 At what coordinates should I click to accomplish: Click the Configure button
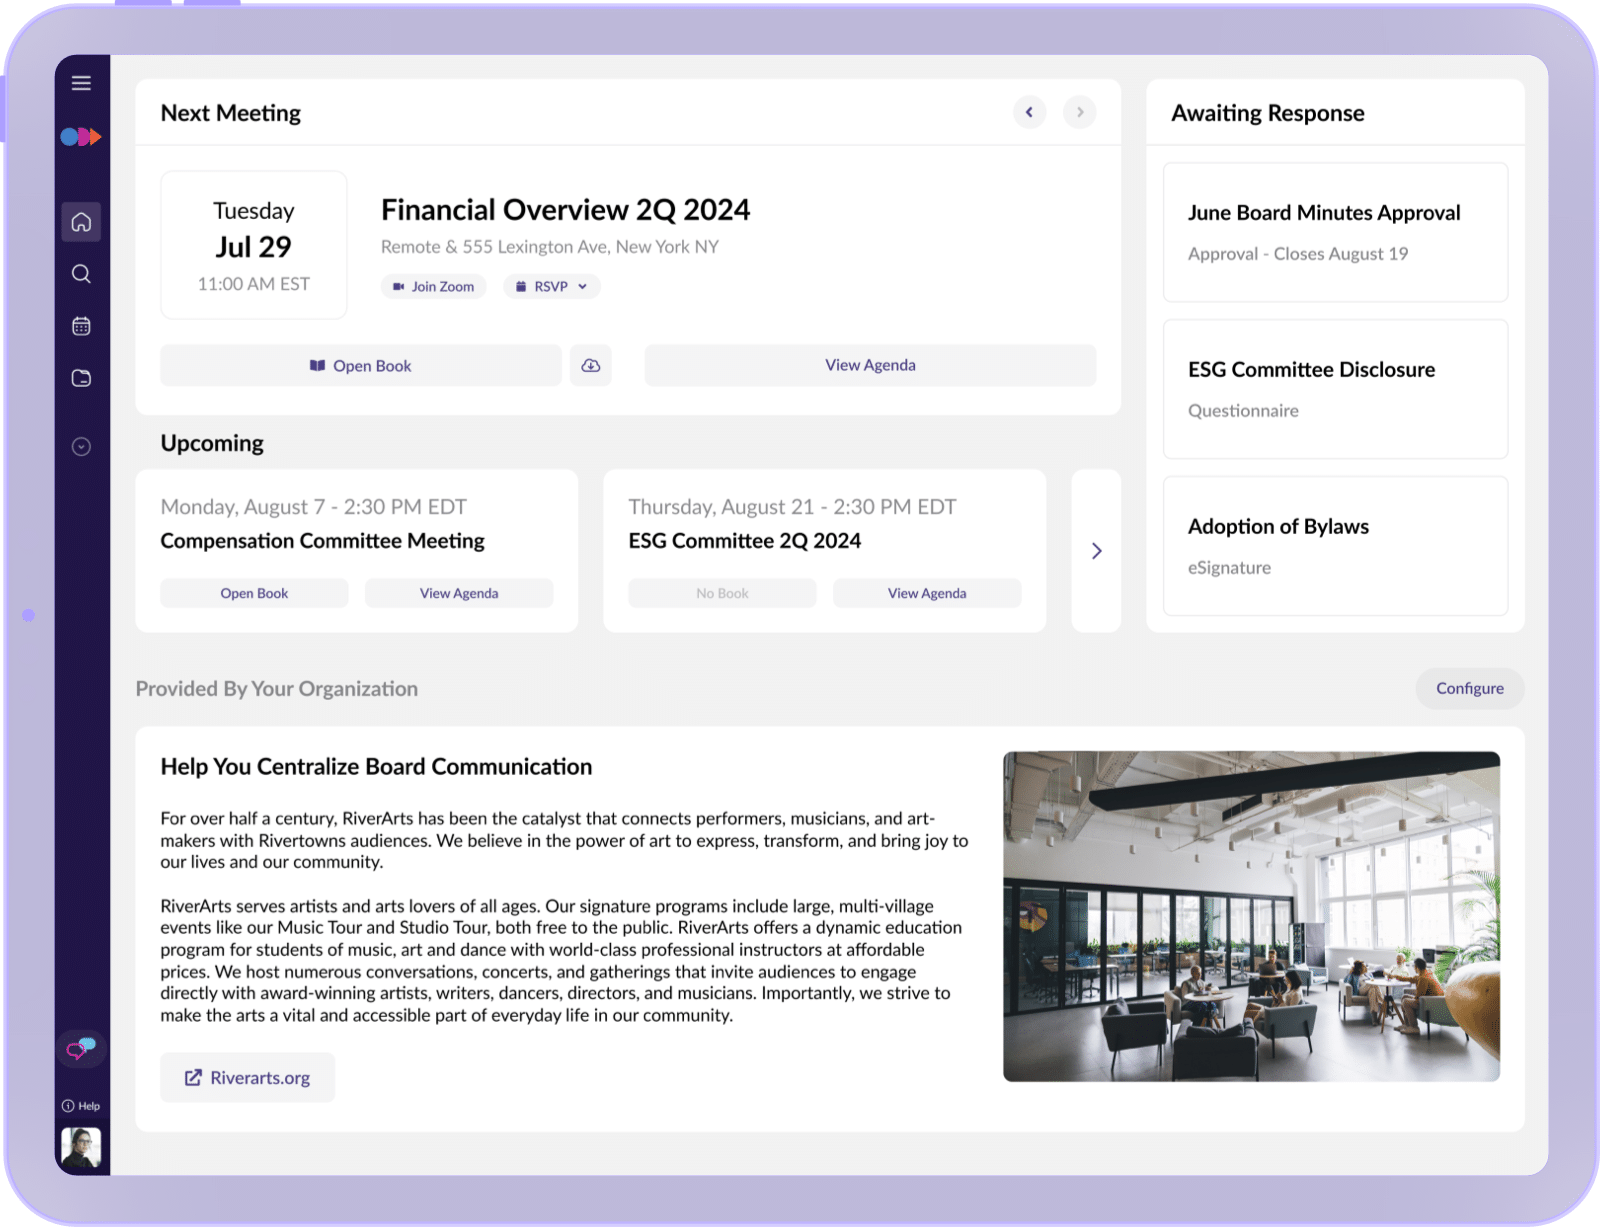pos(1469,688)
